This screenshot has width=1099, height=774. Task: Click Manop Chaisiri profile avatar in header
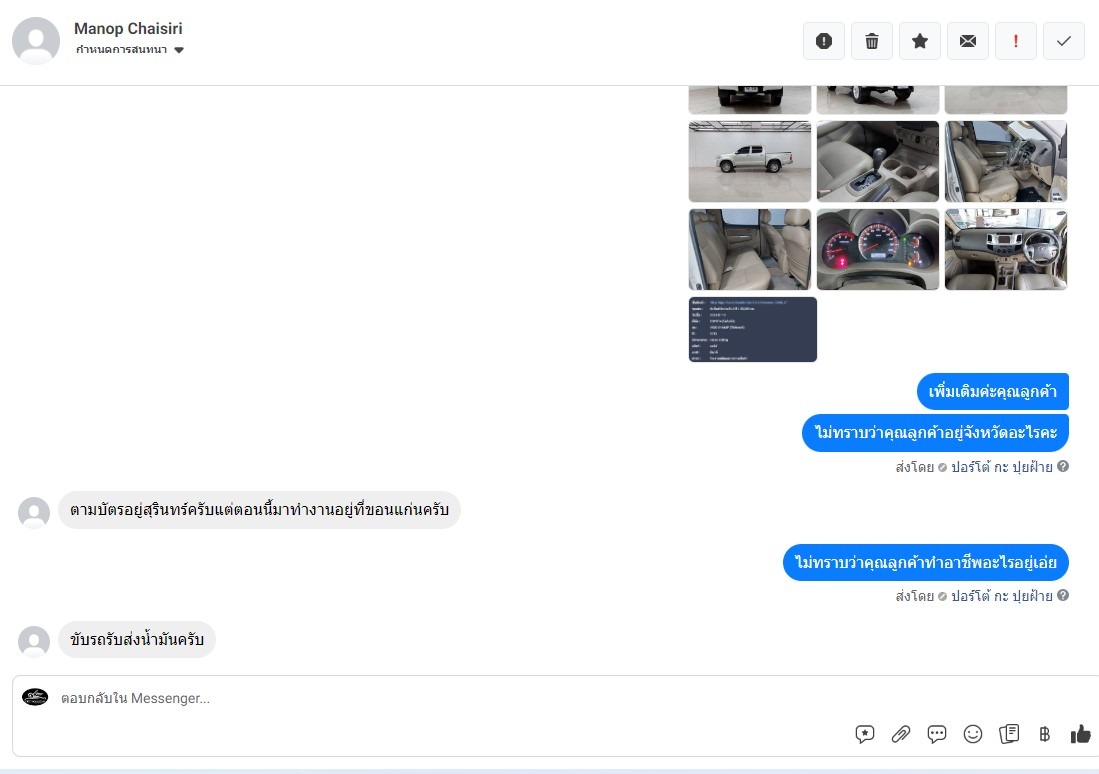coord(36,41)
